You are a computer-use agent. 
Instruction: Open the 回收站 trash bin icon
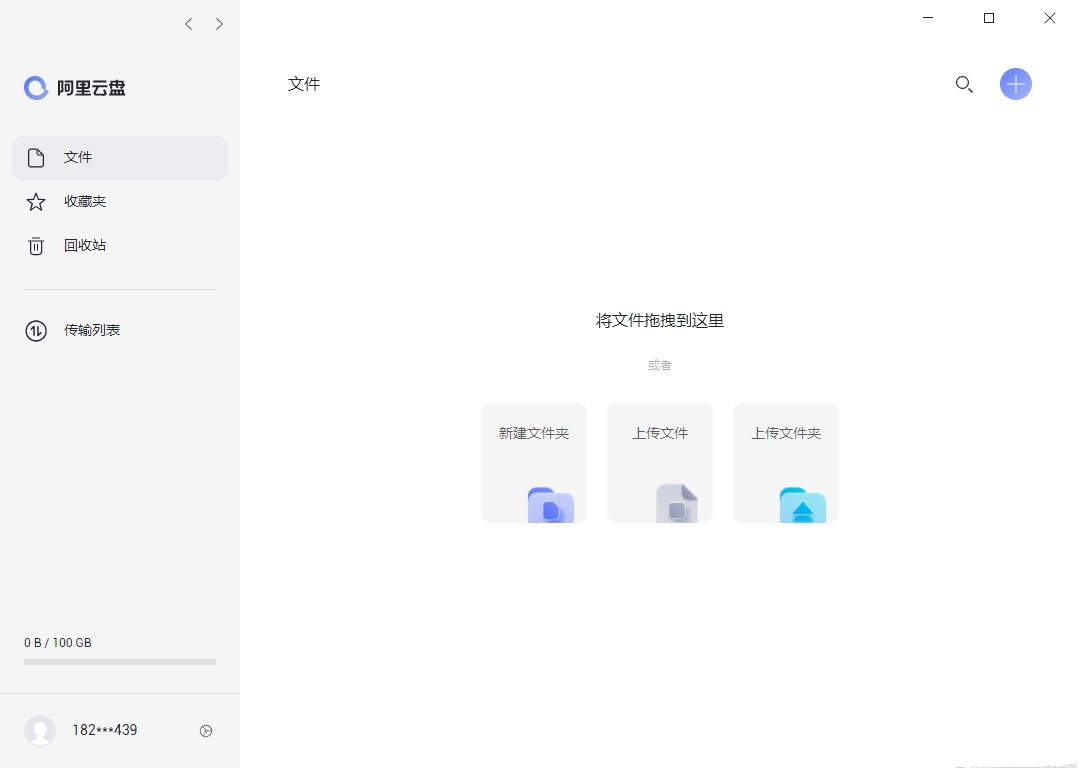click(36, 245)
